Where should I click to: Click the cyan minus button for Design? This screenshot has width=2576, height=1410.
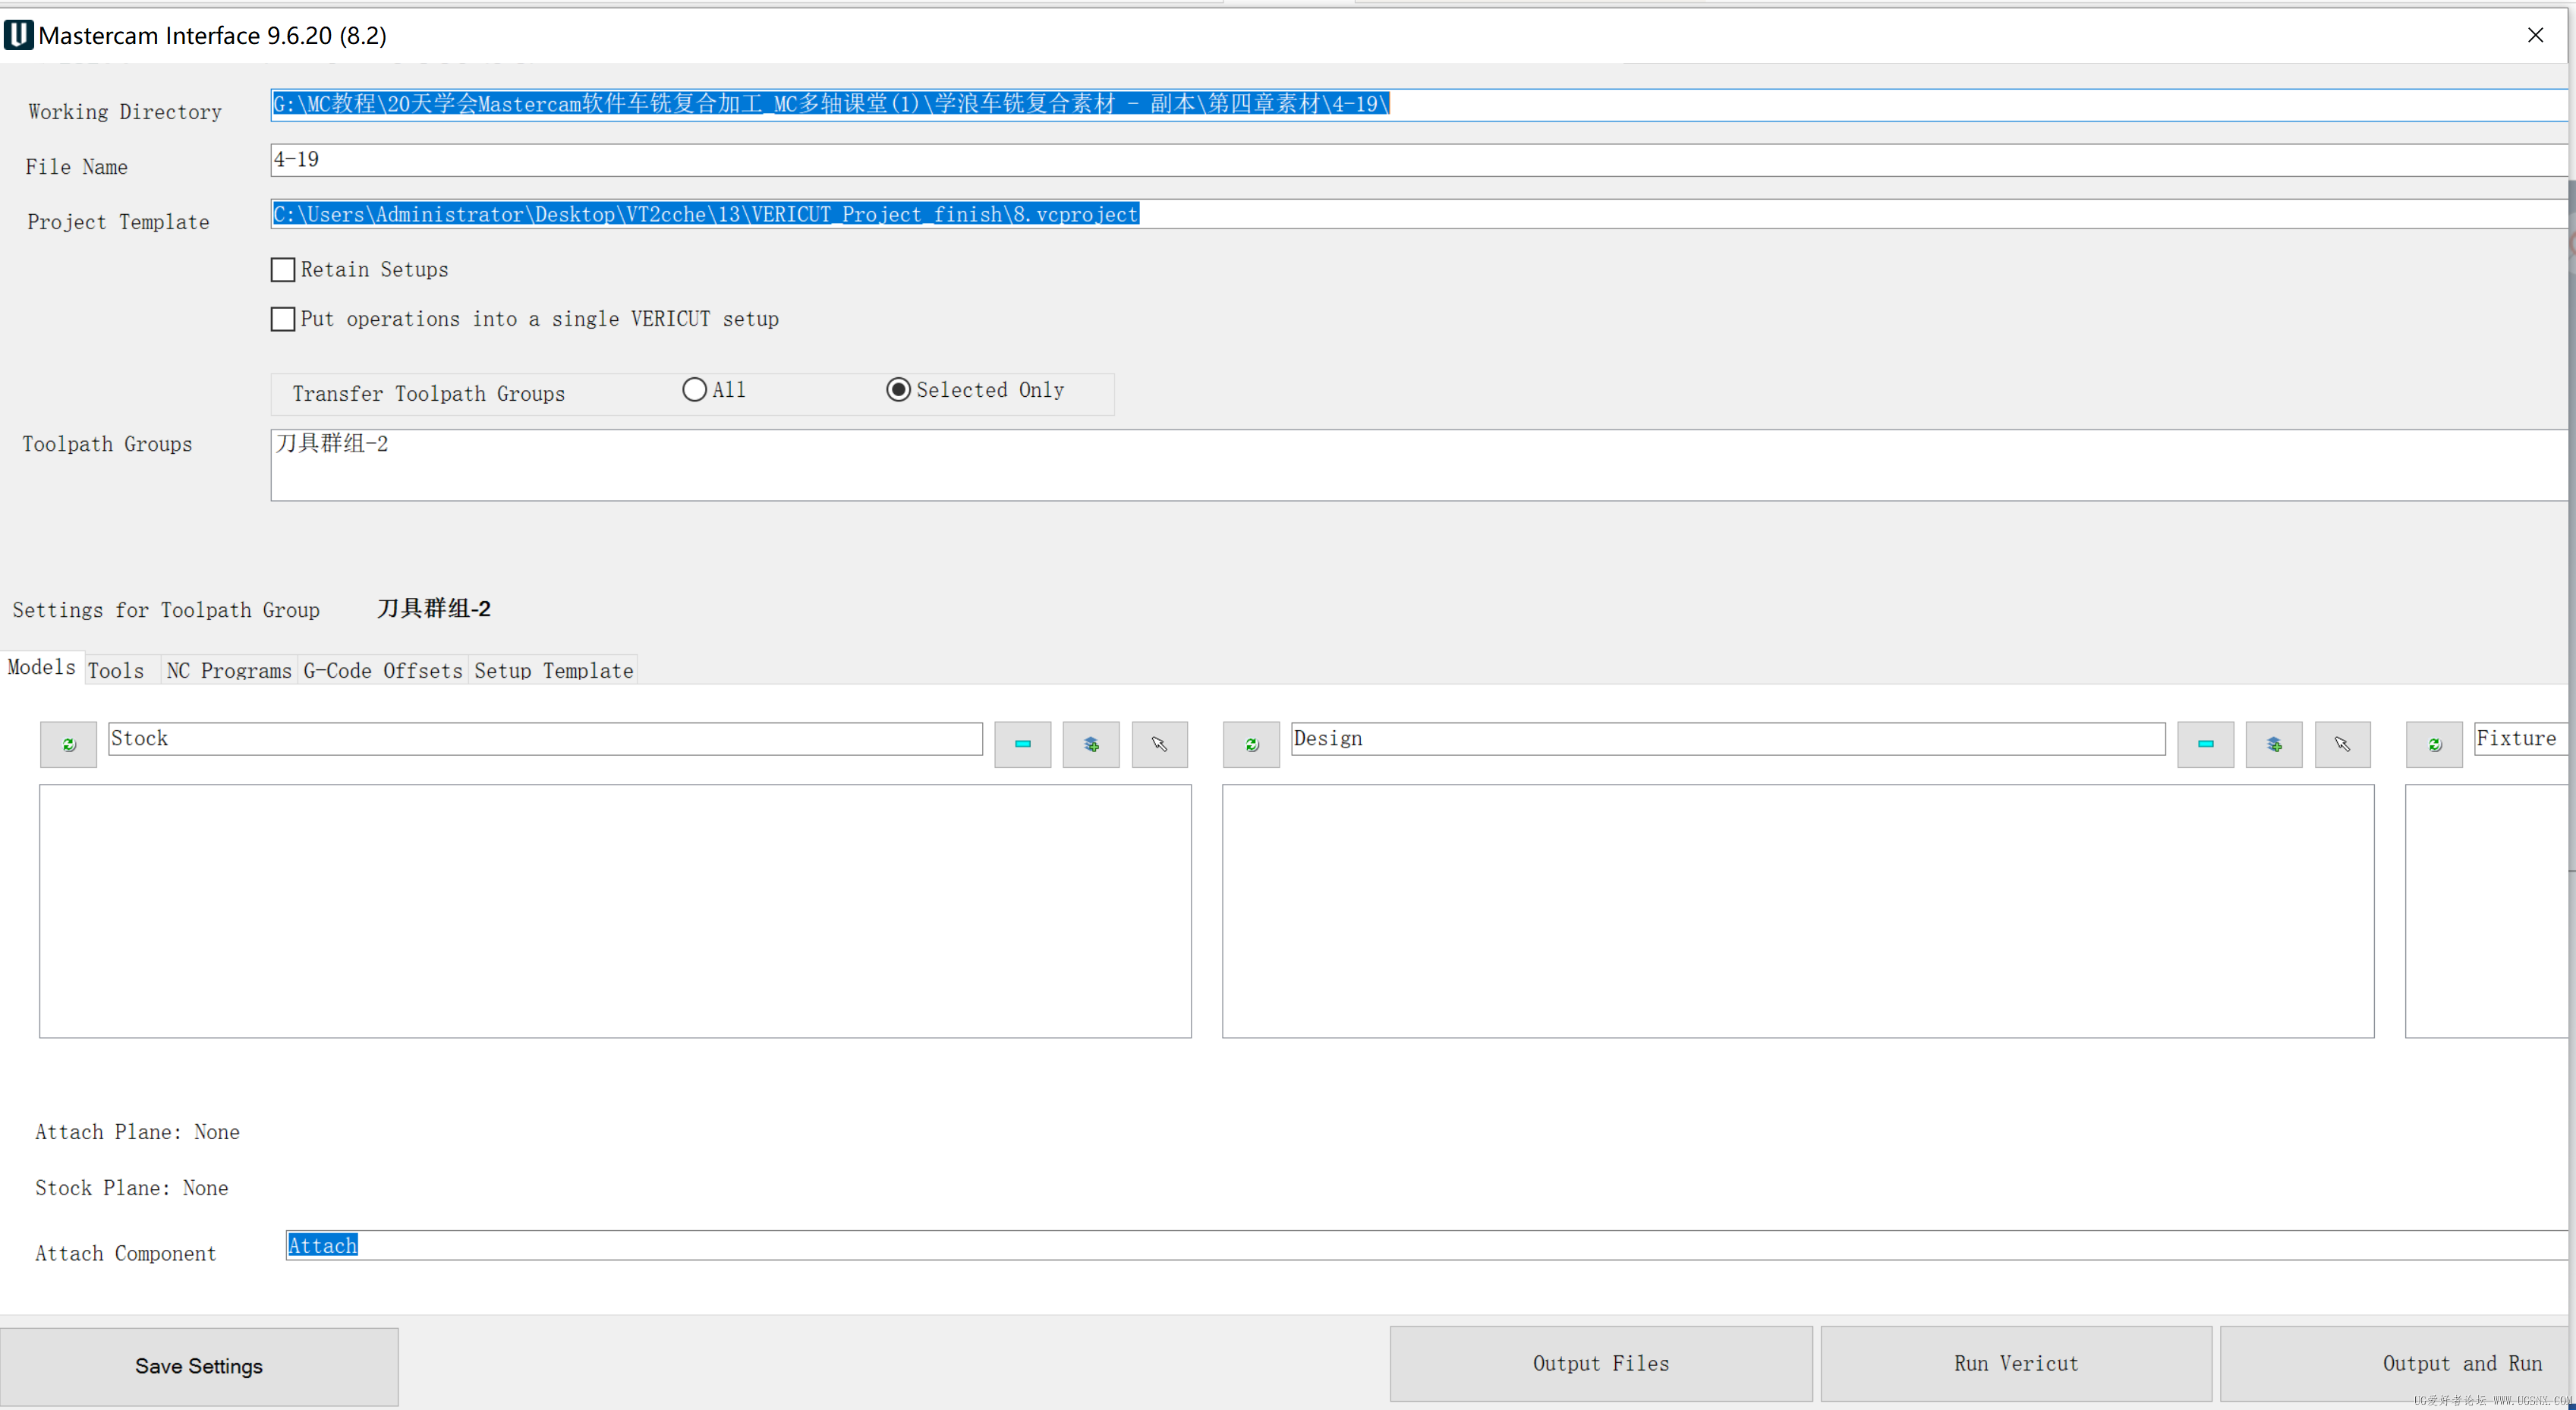[x=2205, y=744]
